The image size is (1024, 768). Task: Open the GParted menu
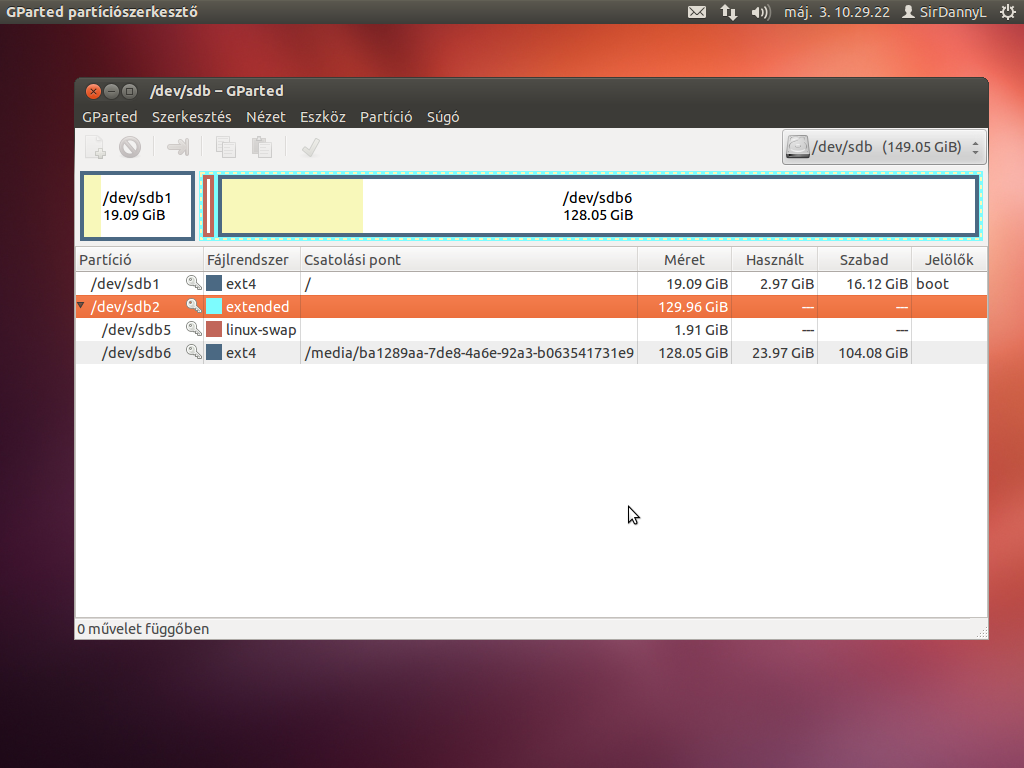[110, 117]
